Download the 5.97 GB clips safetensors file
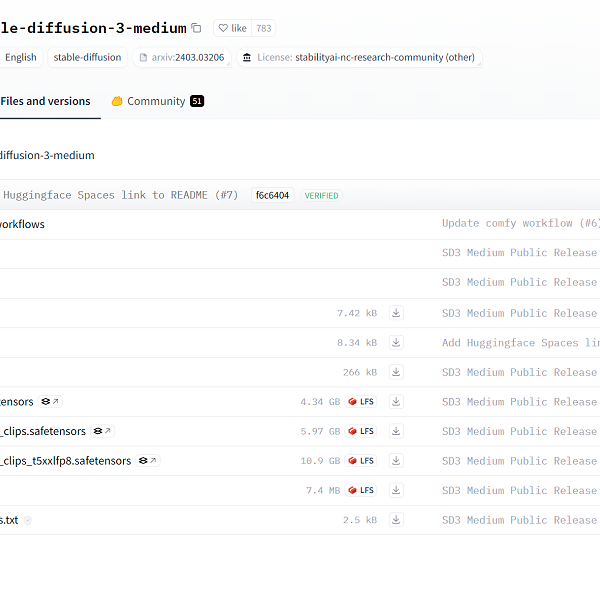The image size is (600, 600). click(396, 431)
